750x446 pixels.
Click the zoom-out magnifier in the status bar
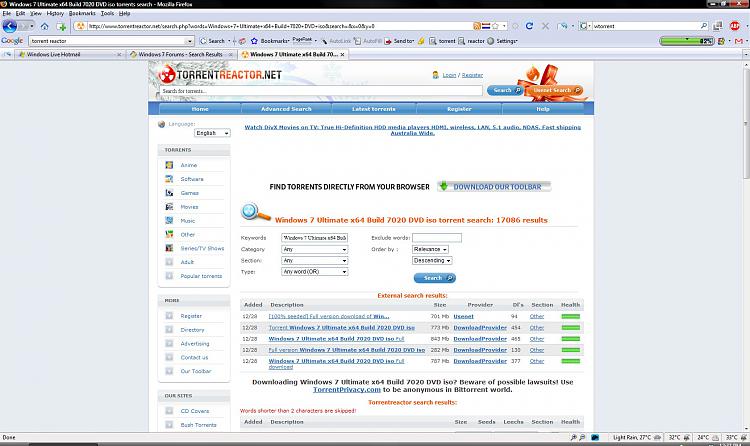pyautogui.click(x=582, y=437)
